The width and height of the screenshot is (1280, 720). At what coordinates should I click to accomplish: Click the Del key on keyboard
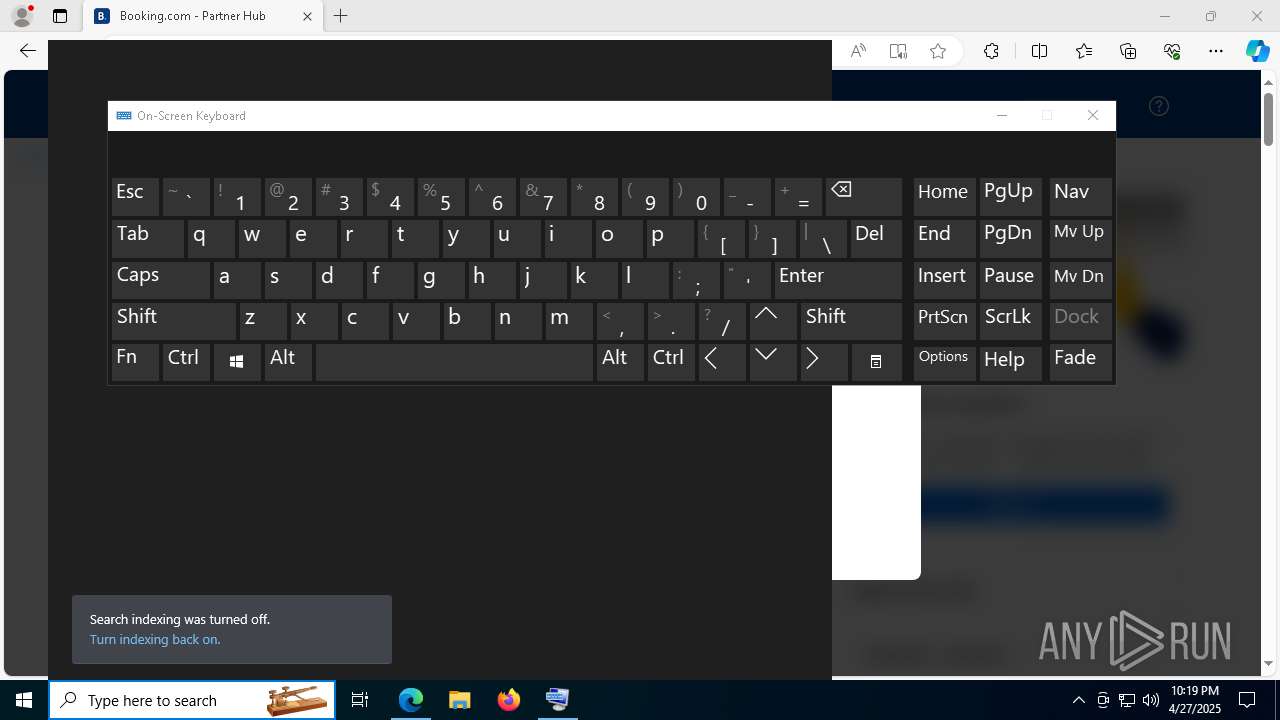click(876, 238)
